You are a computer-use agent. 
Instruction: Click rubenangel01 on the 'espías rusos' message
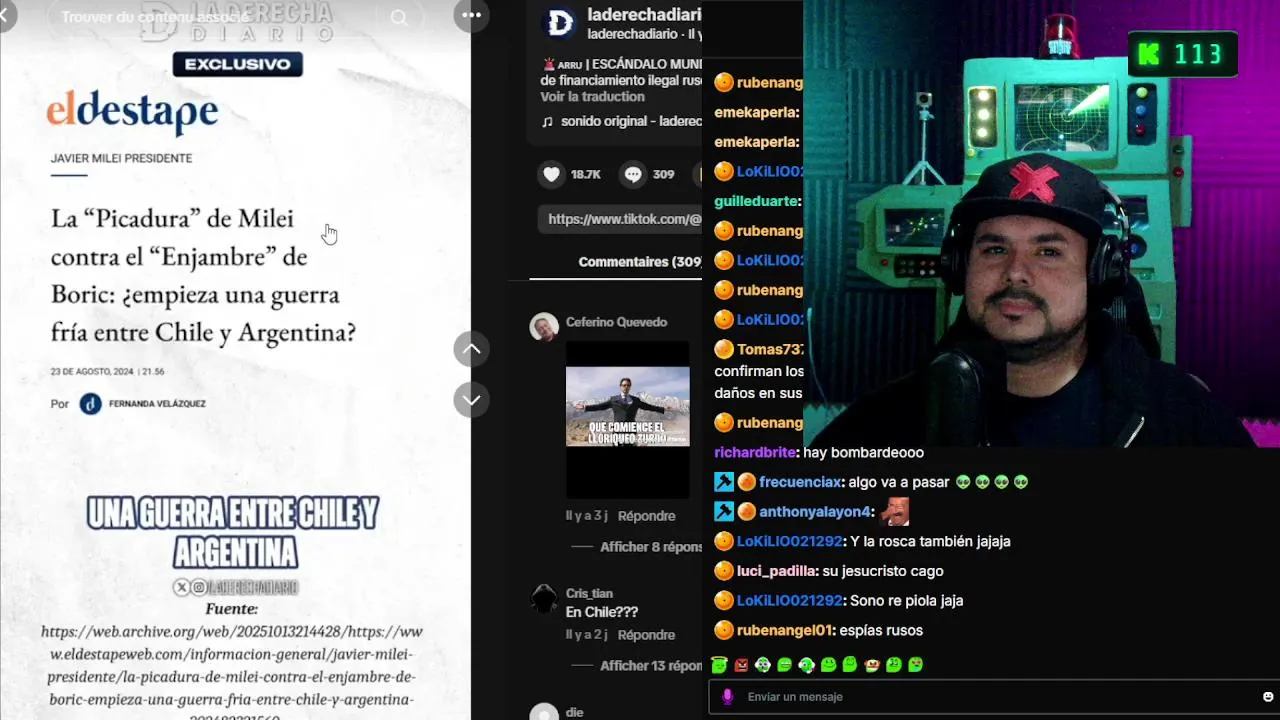click(x=785, y=630)
